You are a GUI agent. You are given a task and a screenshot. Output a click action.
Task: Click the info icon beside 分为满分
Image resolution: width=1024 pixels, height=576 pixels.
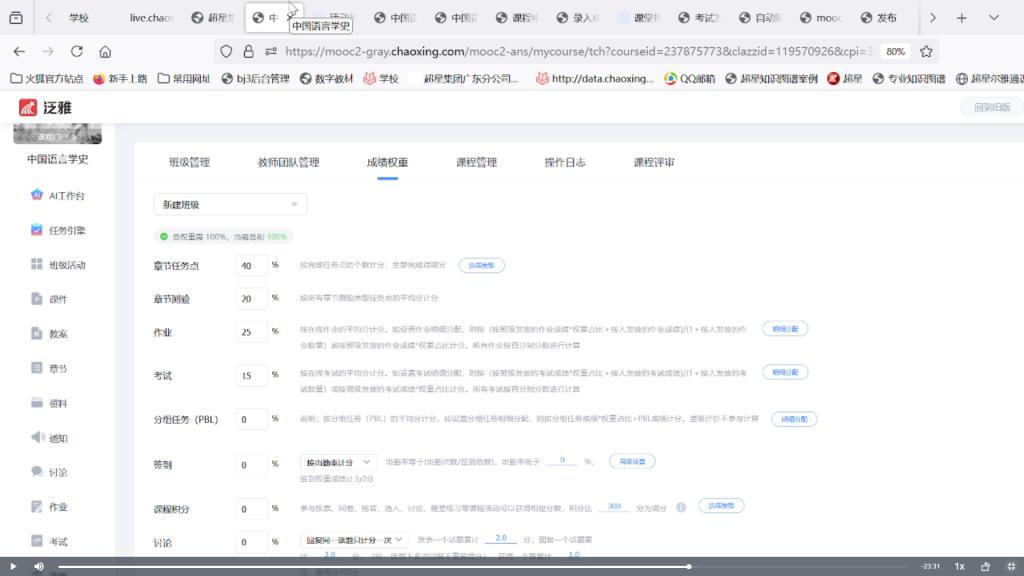680,507
